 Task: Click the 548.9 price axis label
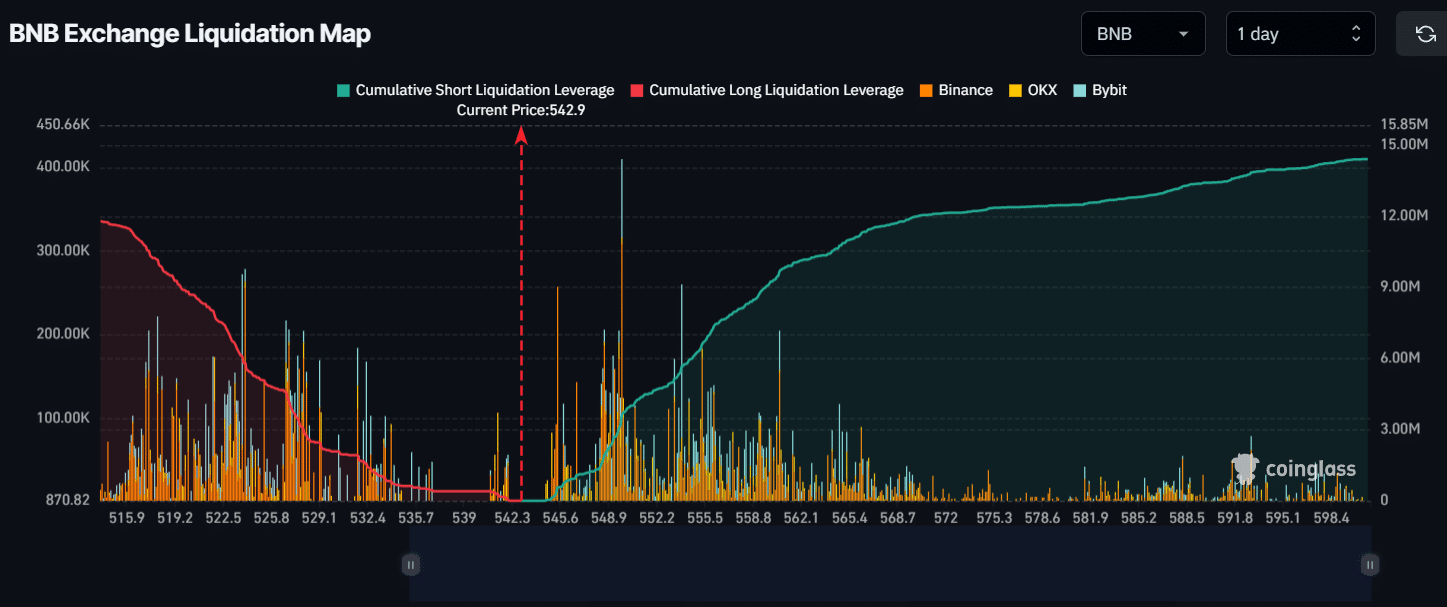coord(609,518)
